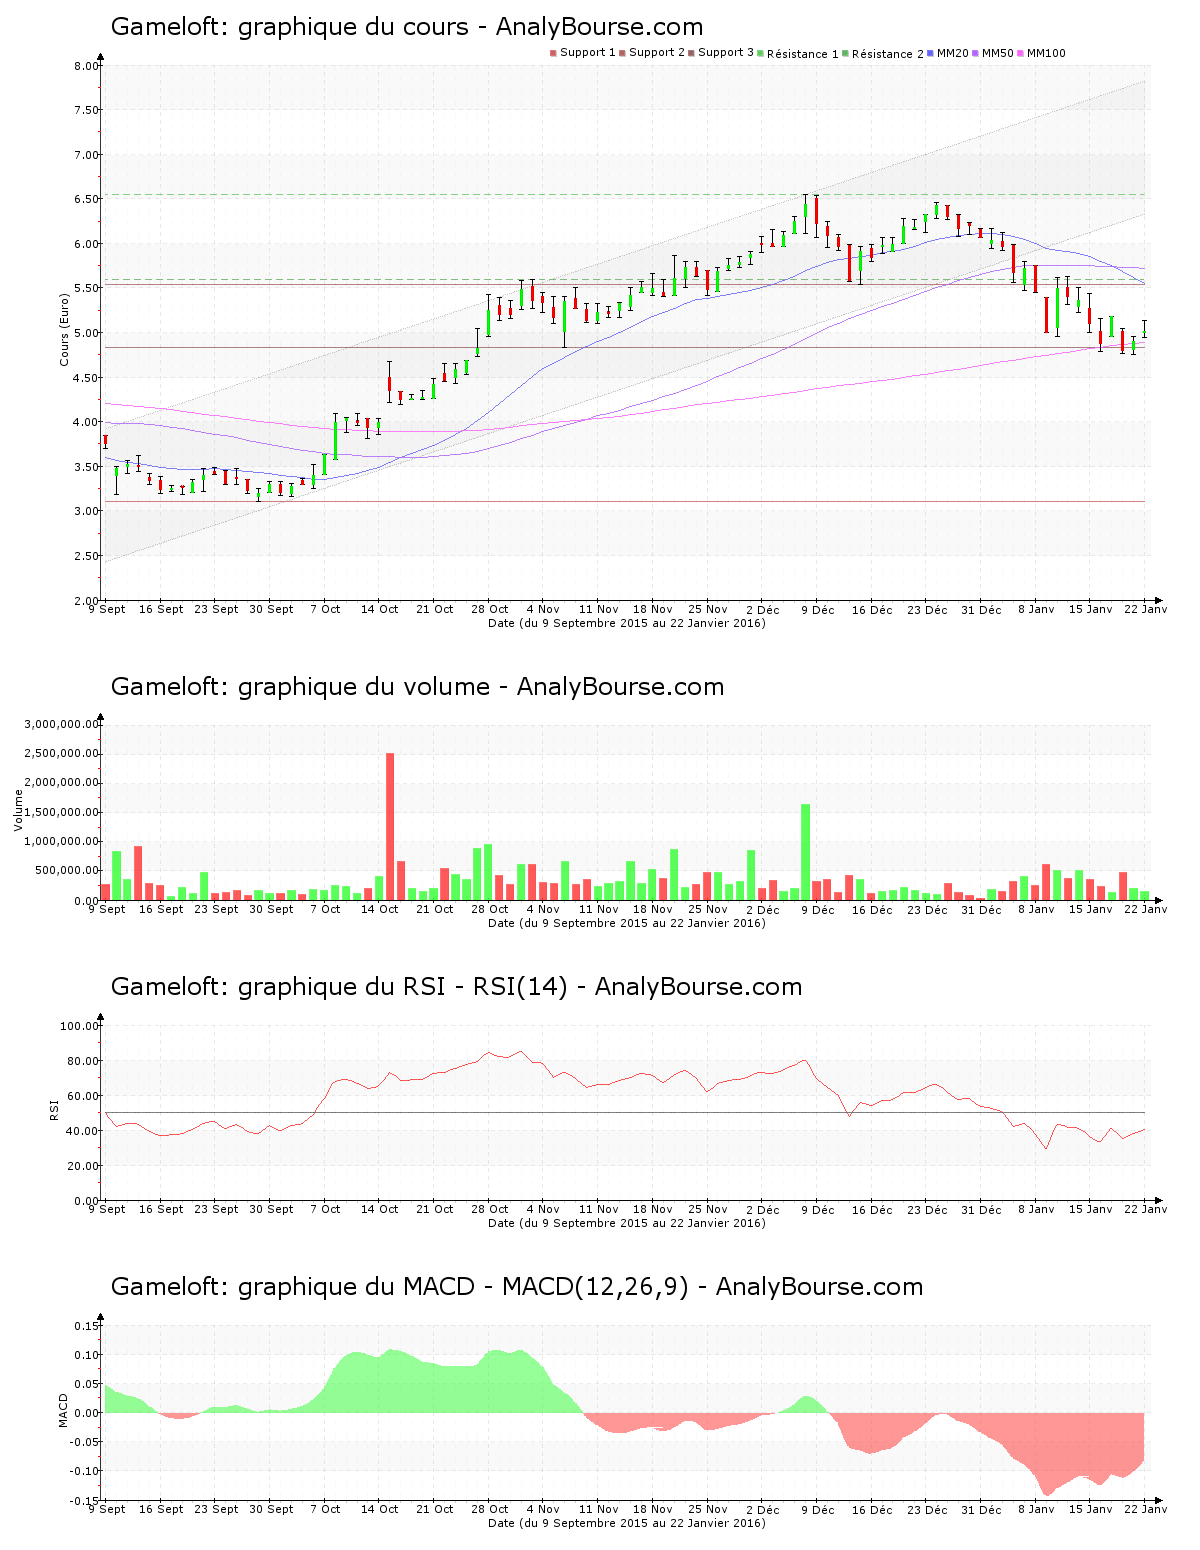
Task: Click the 3,000,000.00 volume axis value
Action: [x=61, y=724]
